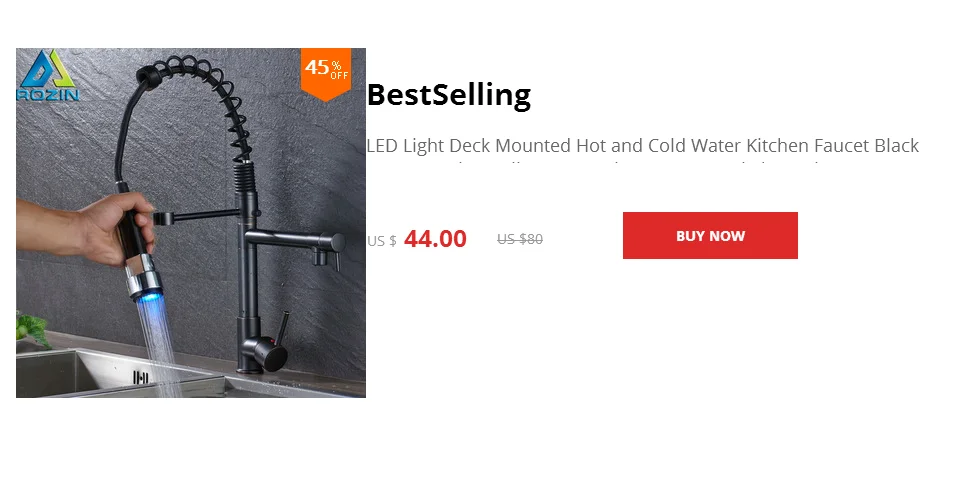Click the 44.00 sale price
Image resolution: width=958 pixels, height=477 pixels.
point(435,239)
